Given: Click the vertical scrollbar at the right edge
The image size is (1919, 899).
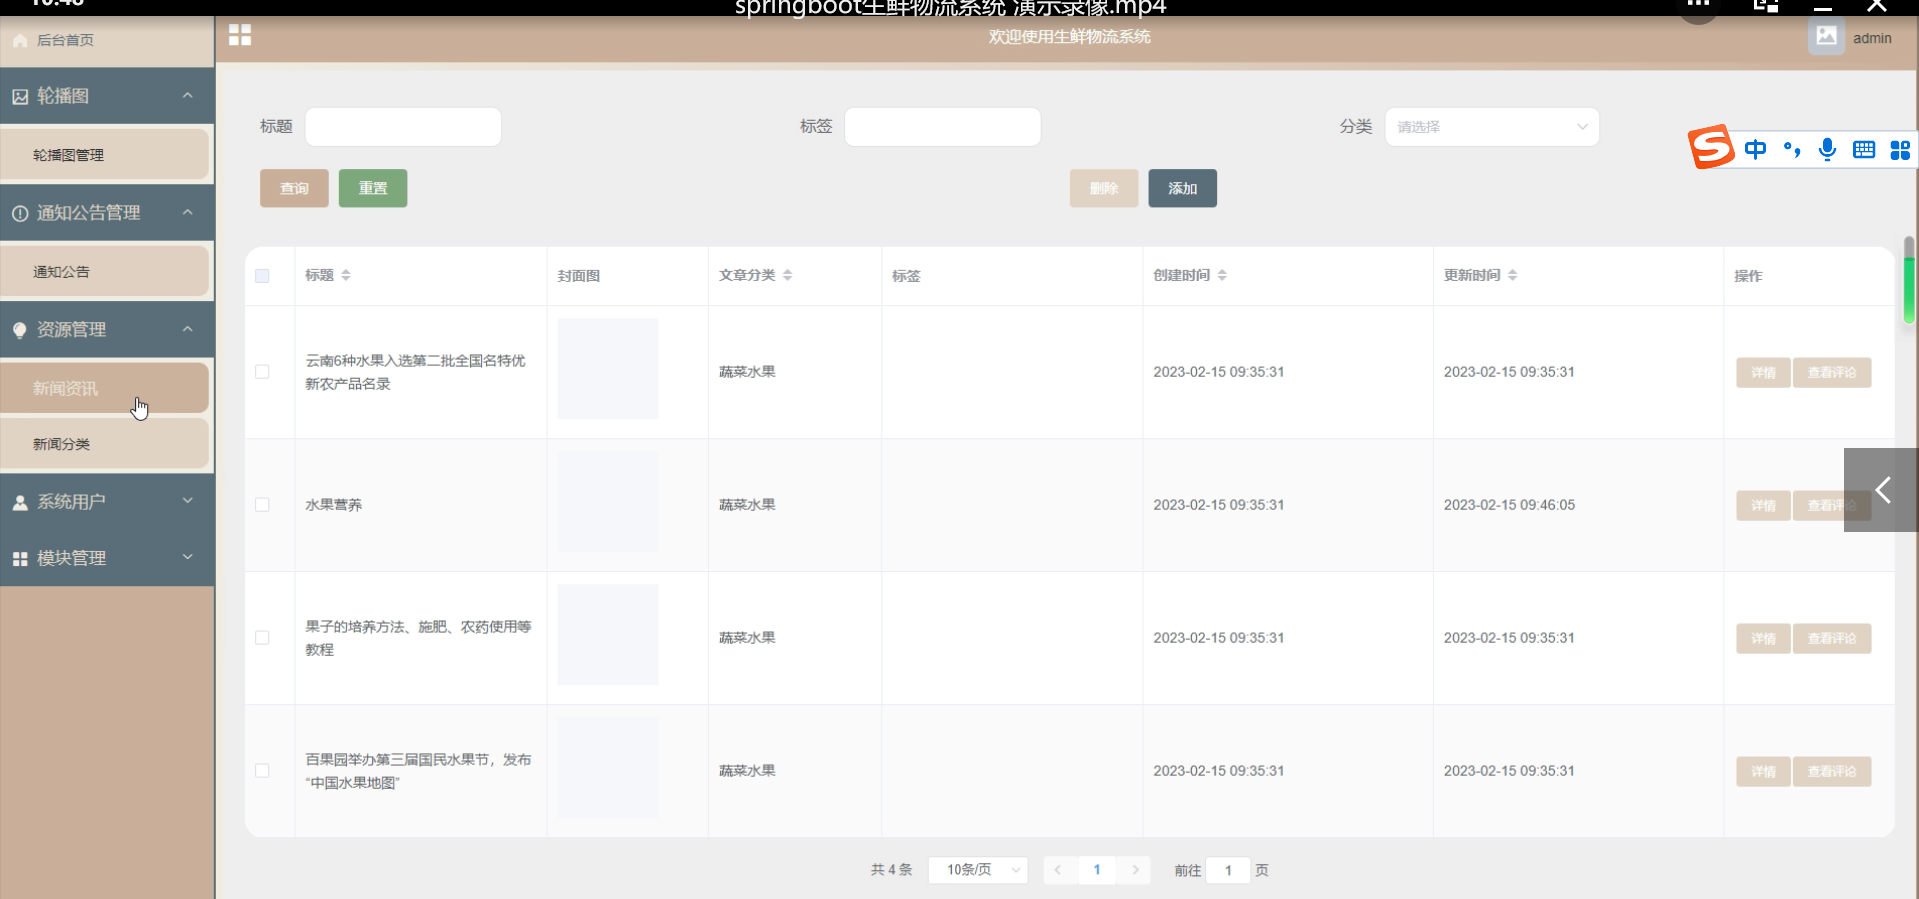Looking at the screenshot, I should pos(1909,280).
